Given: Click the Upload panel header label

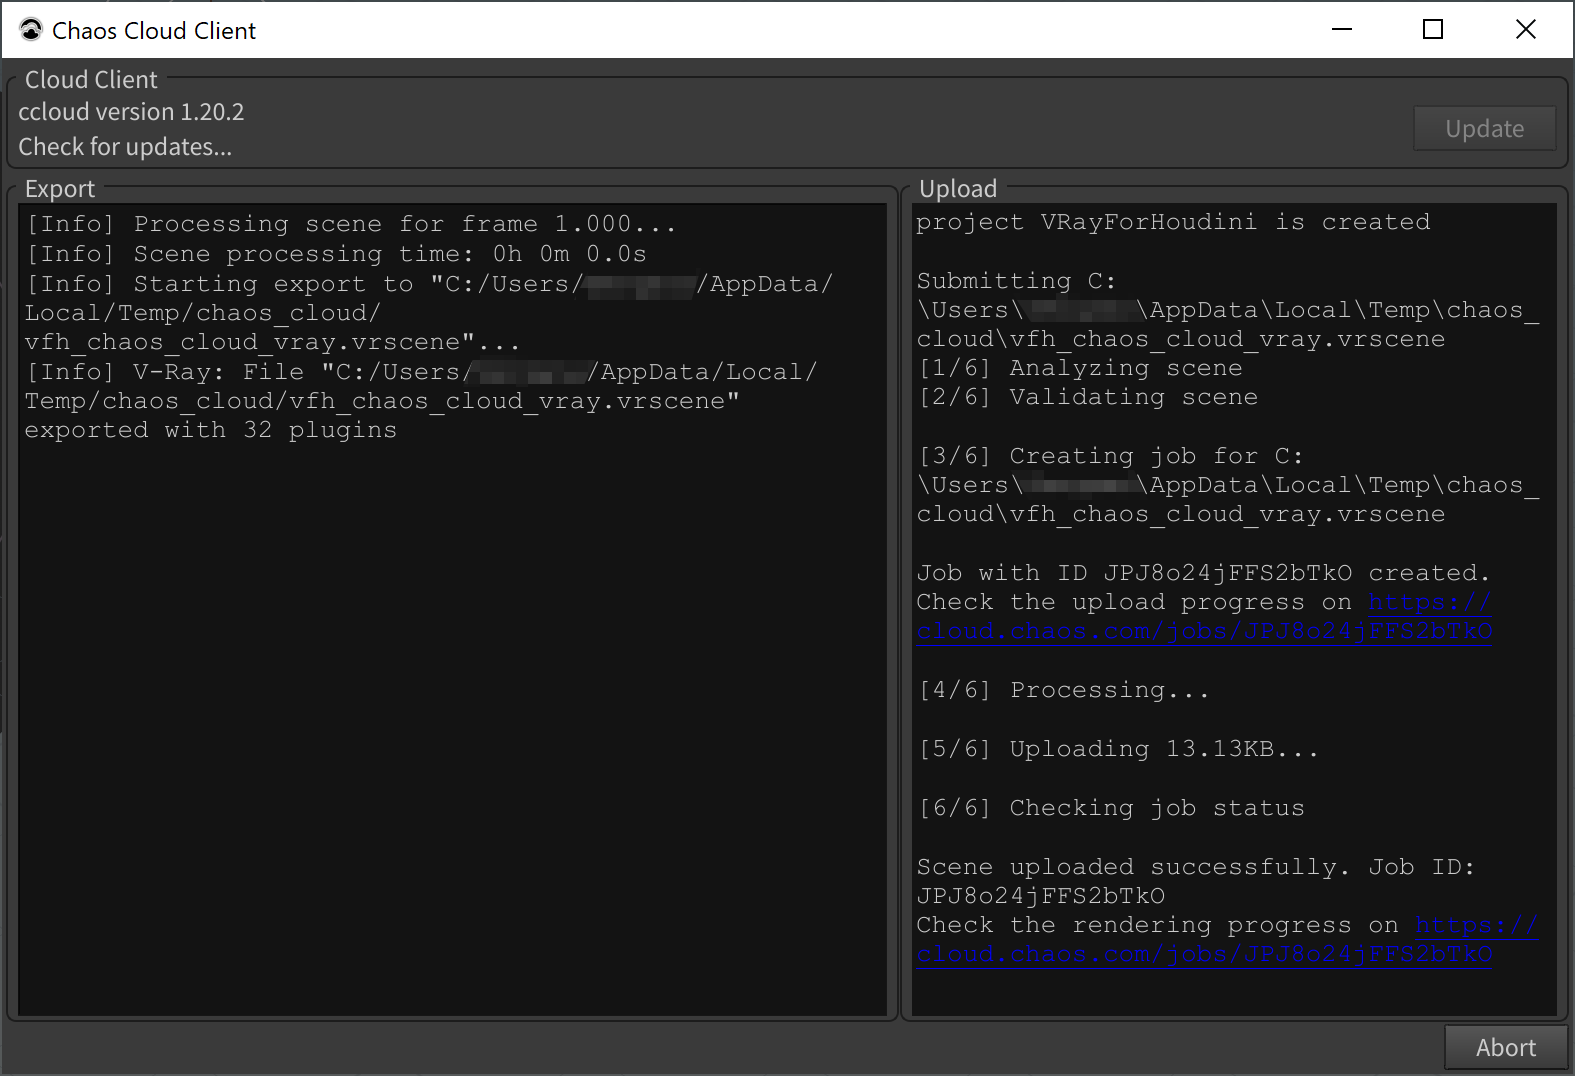Looking at the screenshot, I should (x=958, y=189).
